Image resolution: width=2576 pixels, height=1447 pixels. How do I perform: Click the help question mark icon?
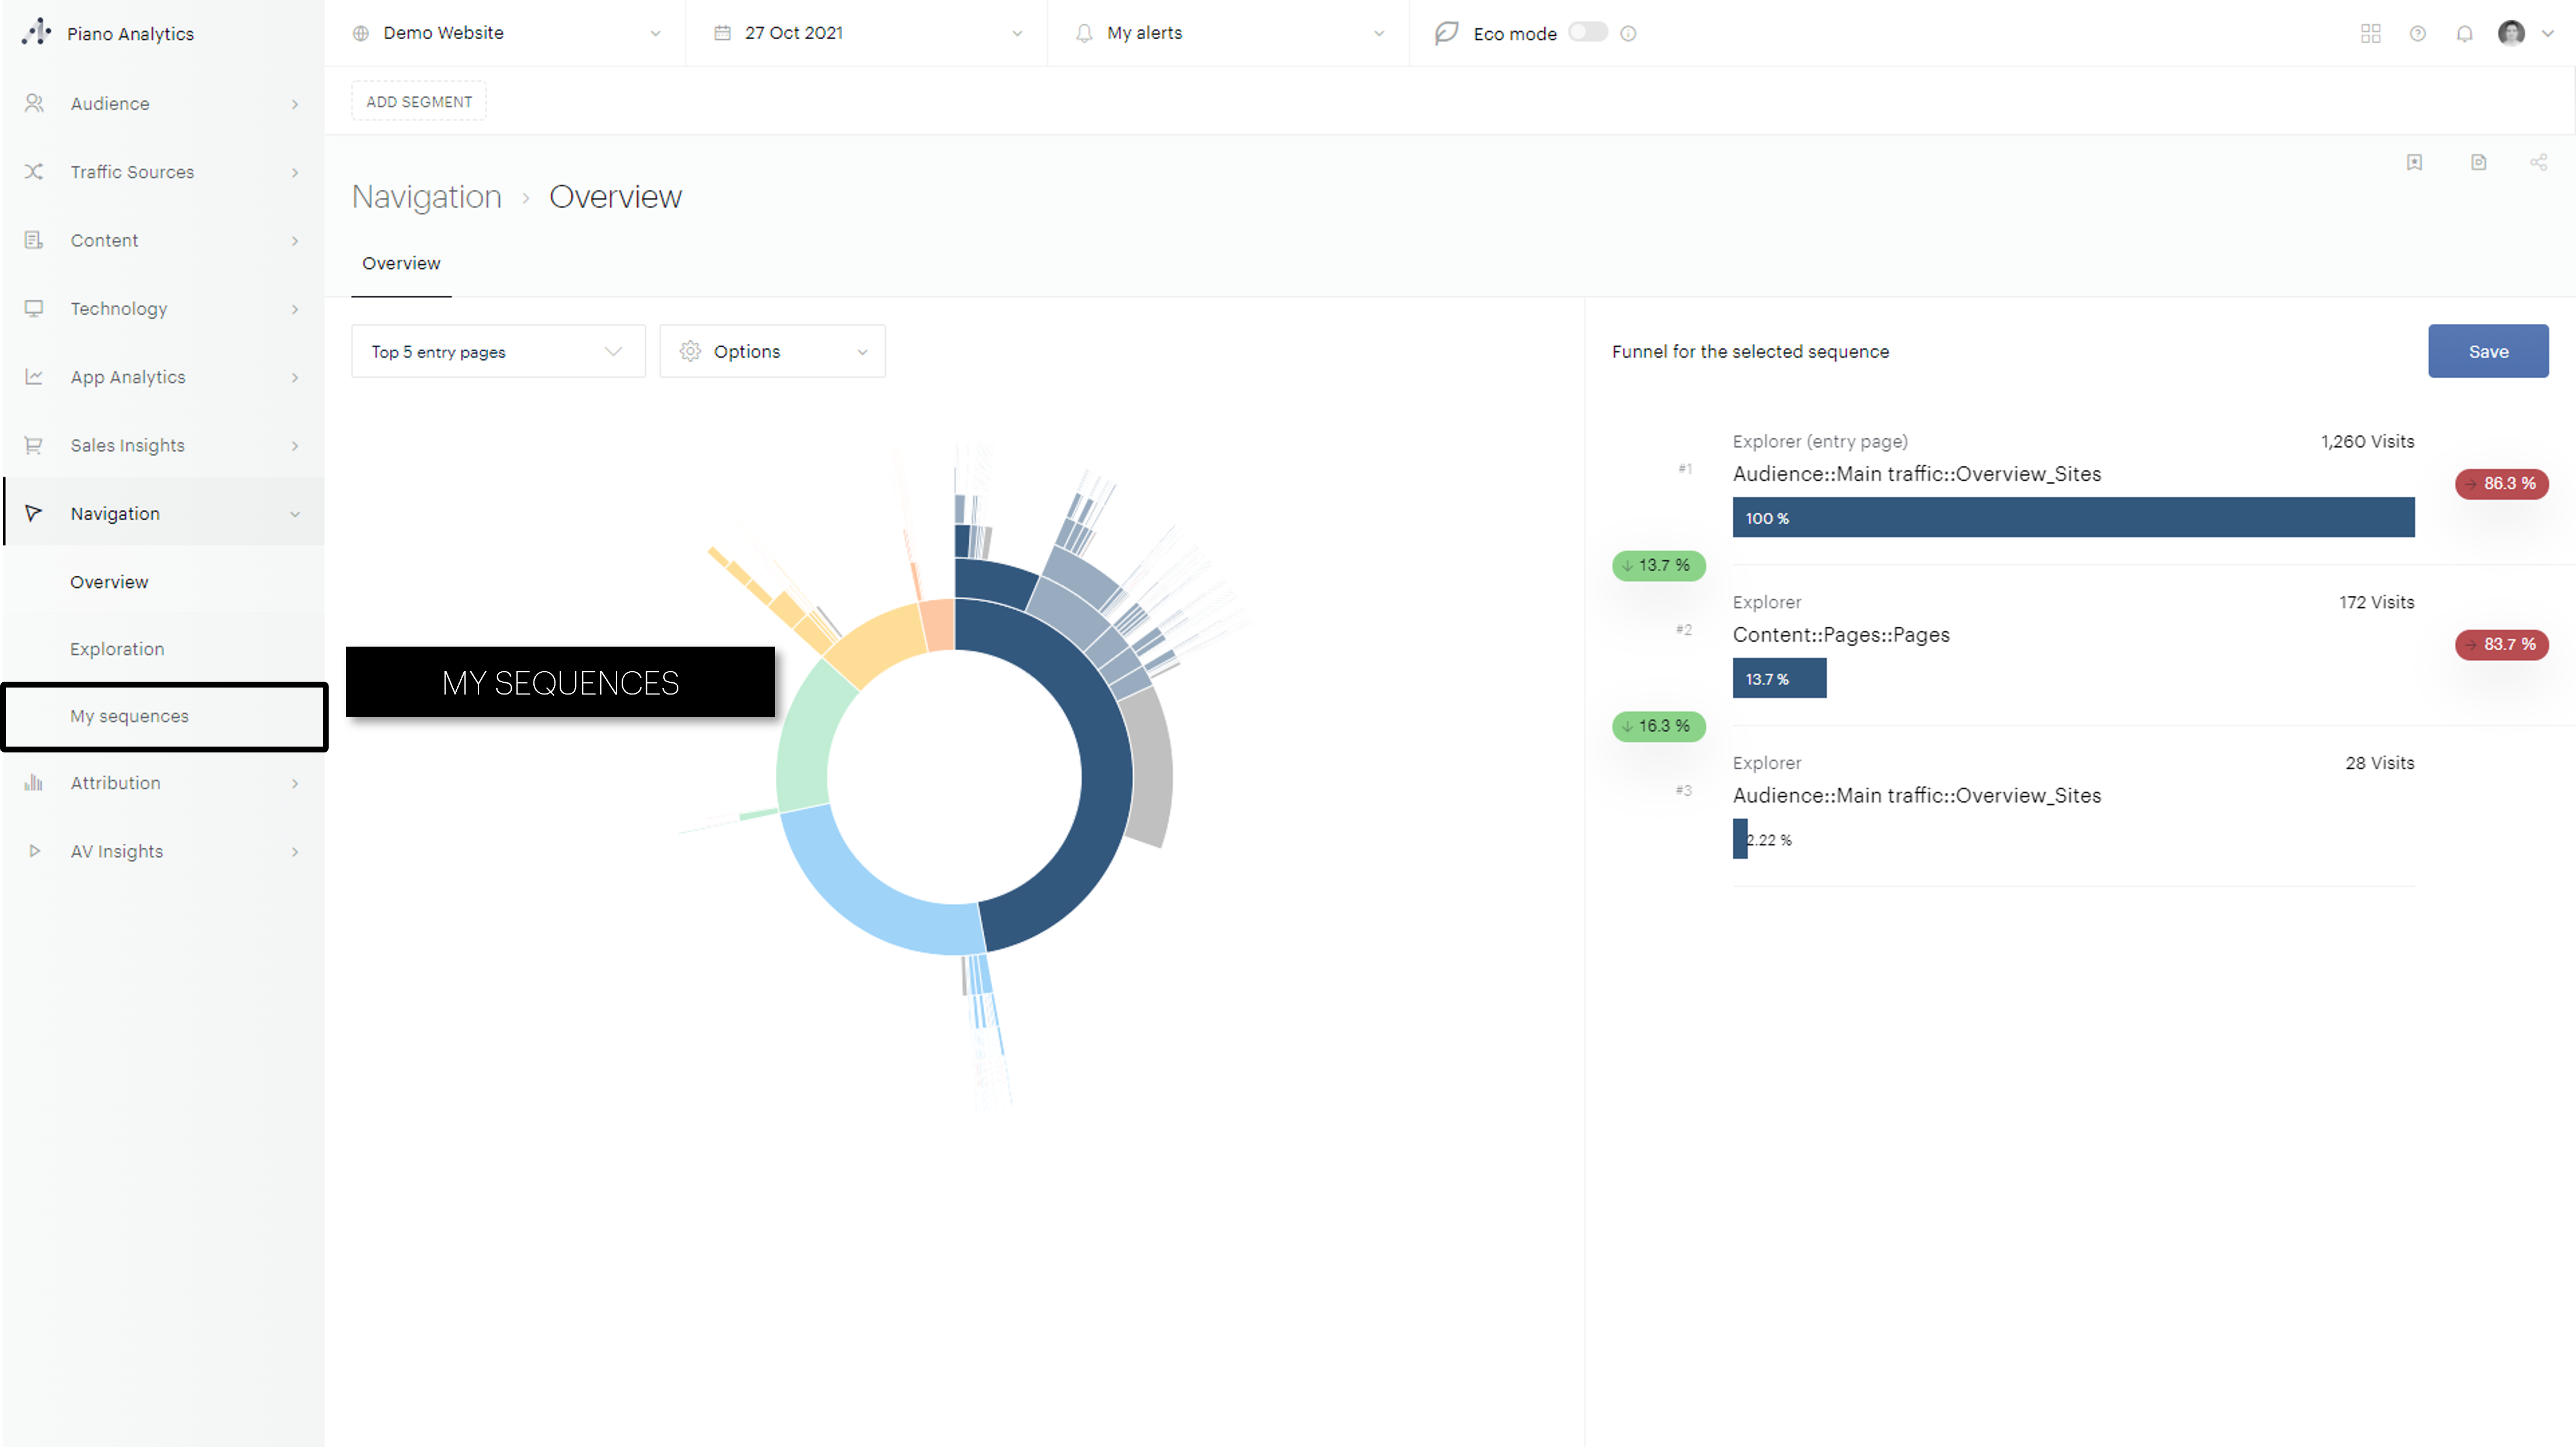pyautogui.click(x=2417, y=33)
